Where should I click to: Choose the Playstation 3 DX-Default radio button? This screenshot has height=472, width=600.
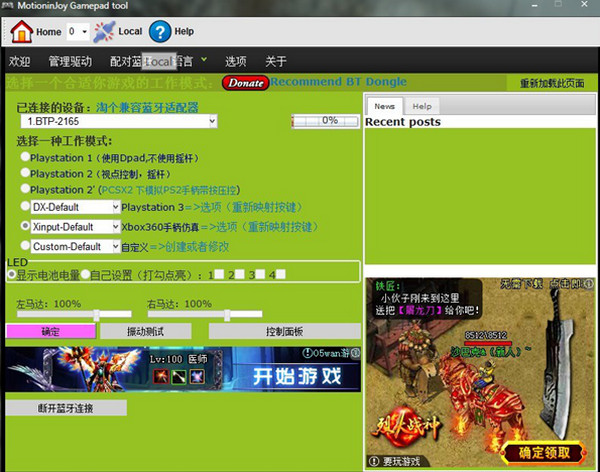pos(25,206)
